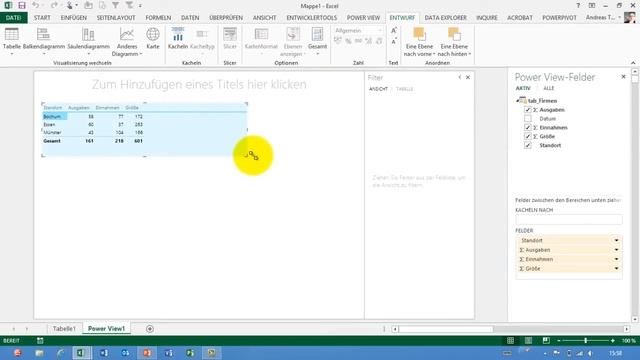Screen dimensions: 640x360
Task: Close the Power View-Felder pane
Action: point(623,77)
